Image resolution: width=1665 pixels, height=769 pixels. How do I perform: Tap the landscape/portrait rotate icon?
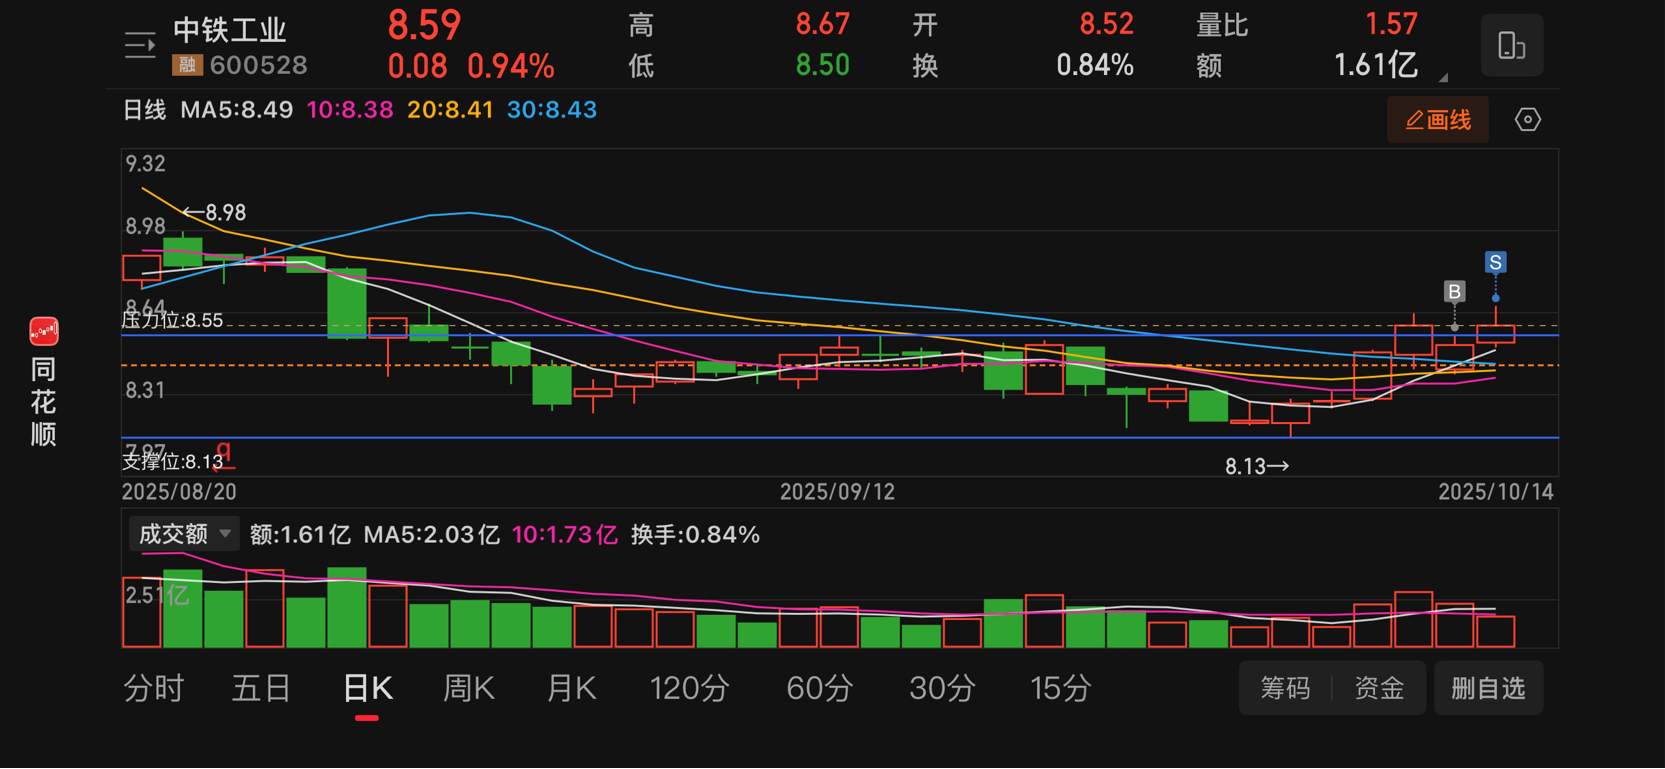pos(1511,46)
